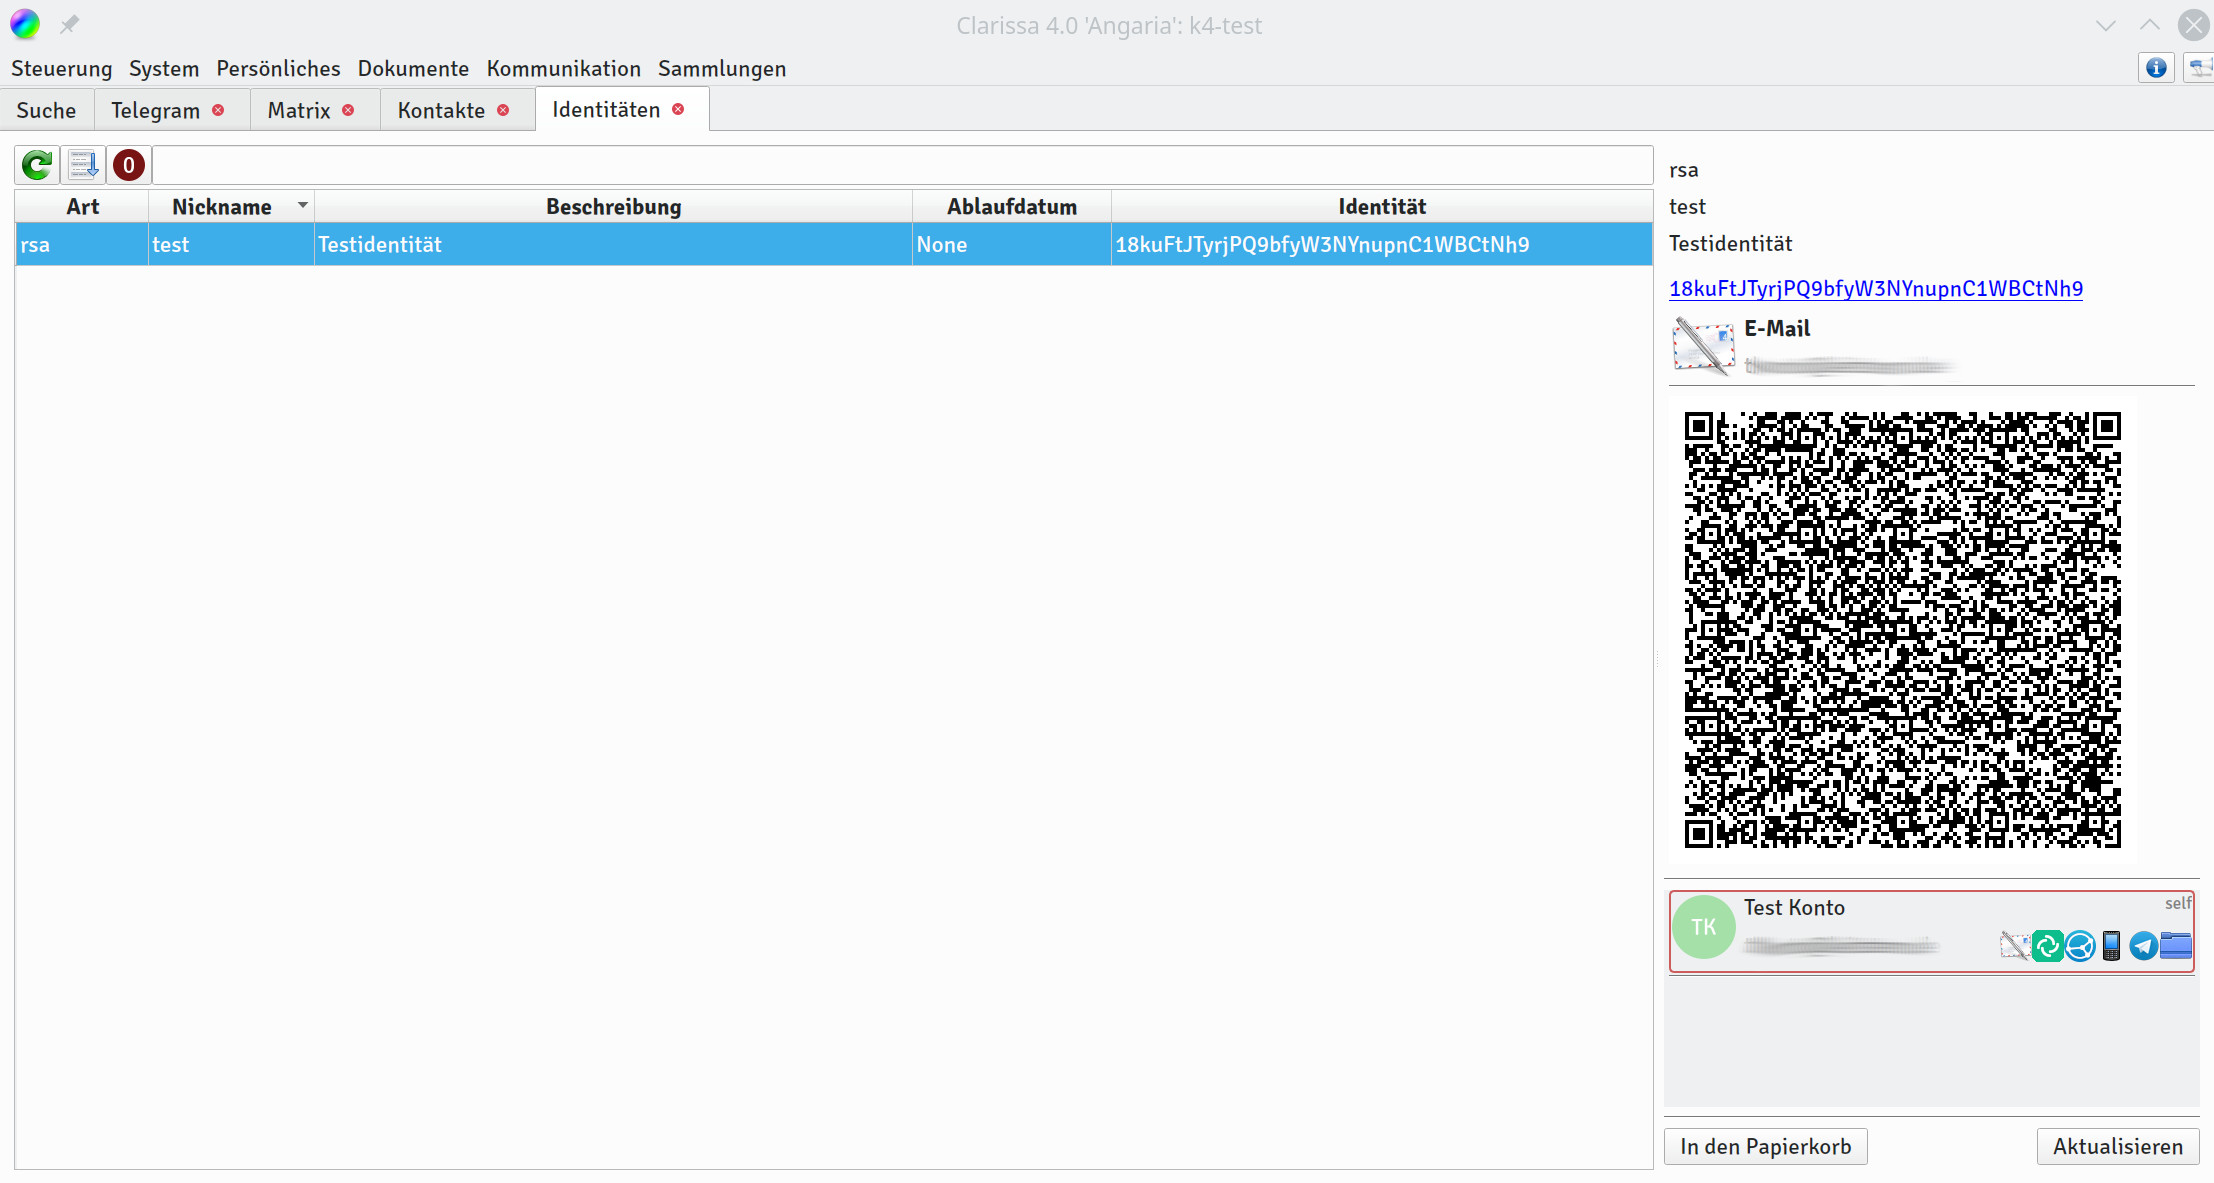This screenshot has width=2214, height=1183.
Task: Click the filter text field in the toolbar
Action: 902,165
